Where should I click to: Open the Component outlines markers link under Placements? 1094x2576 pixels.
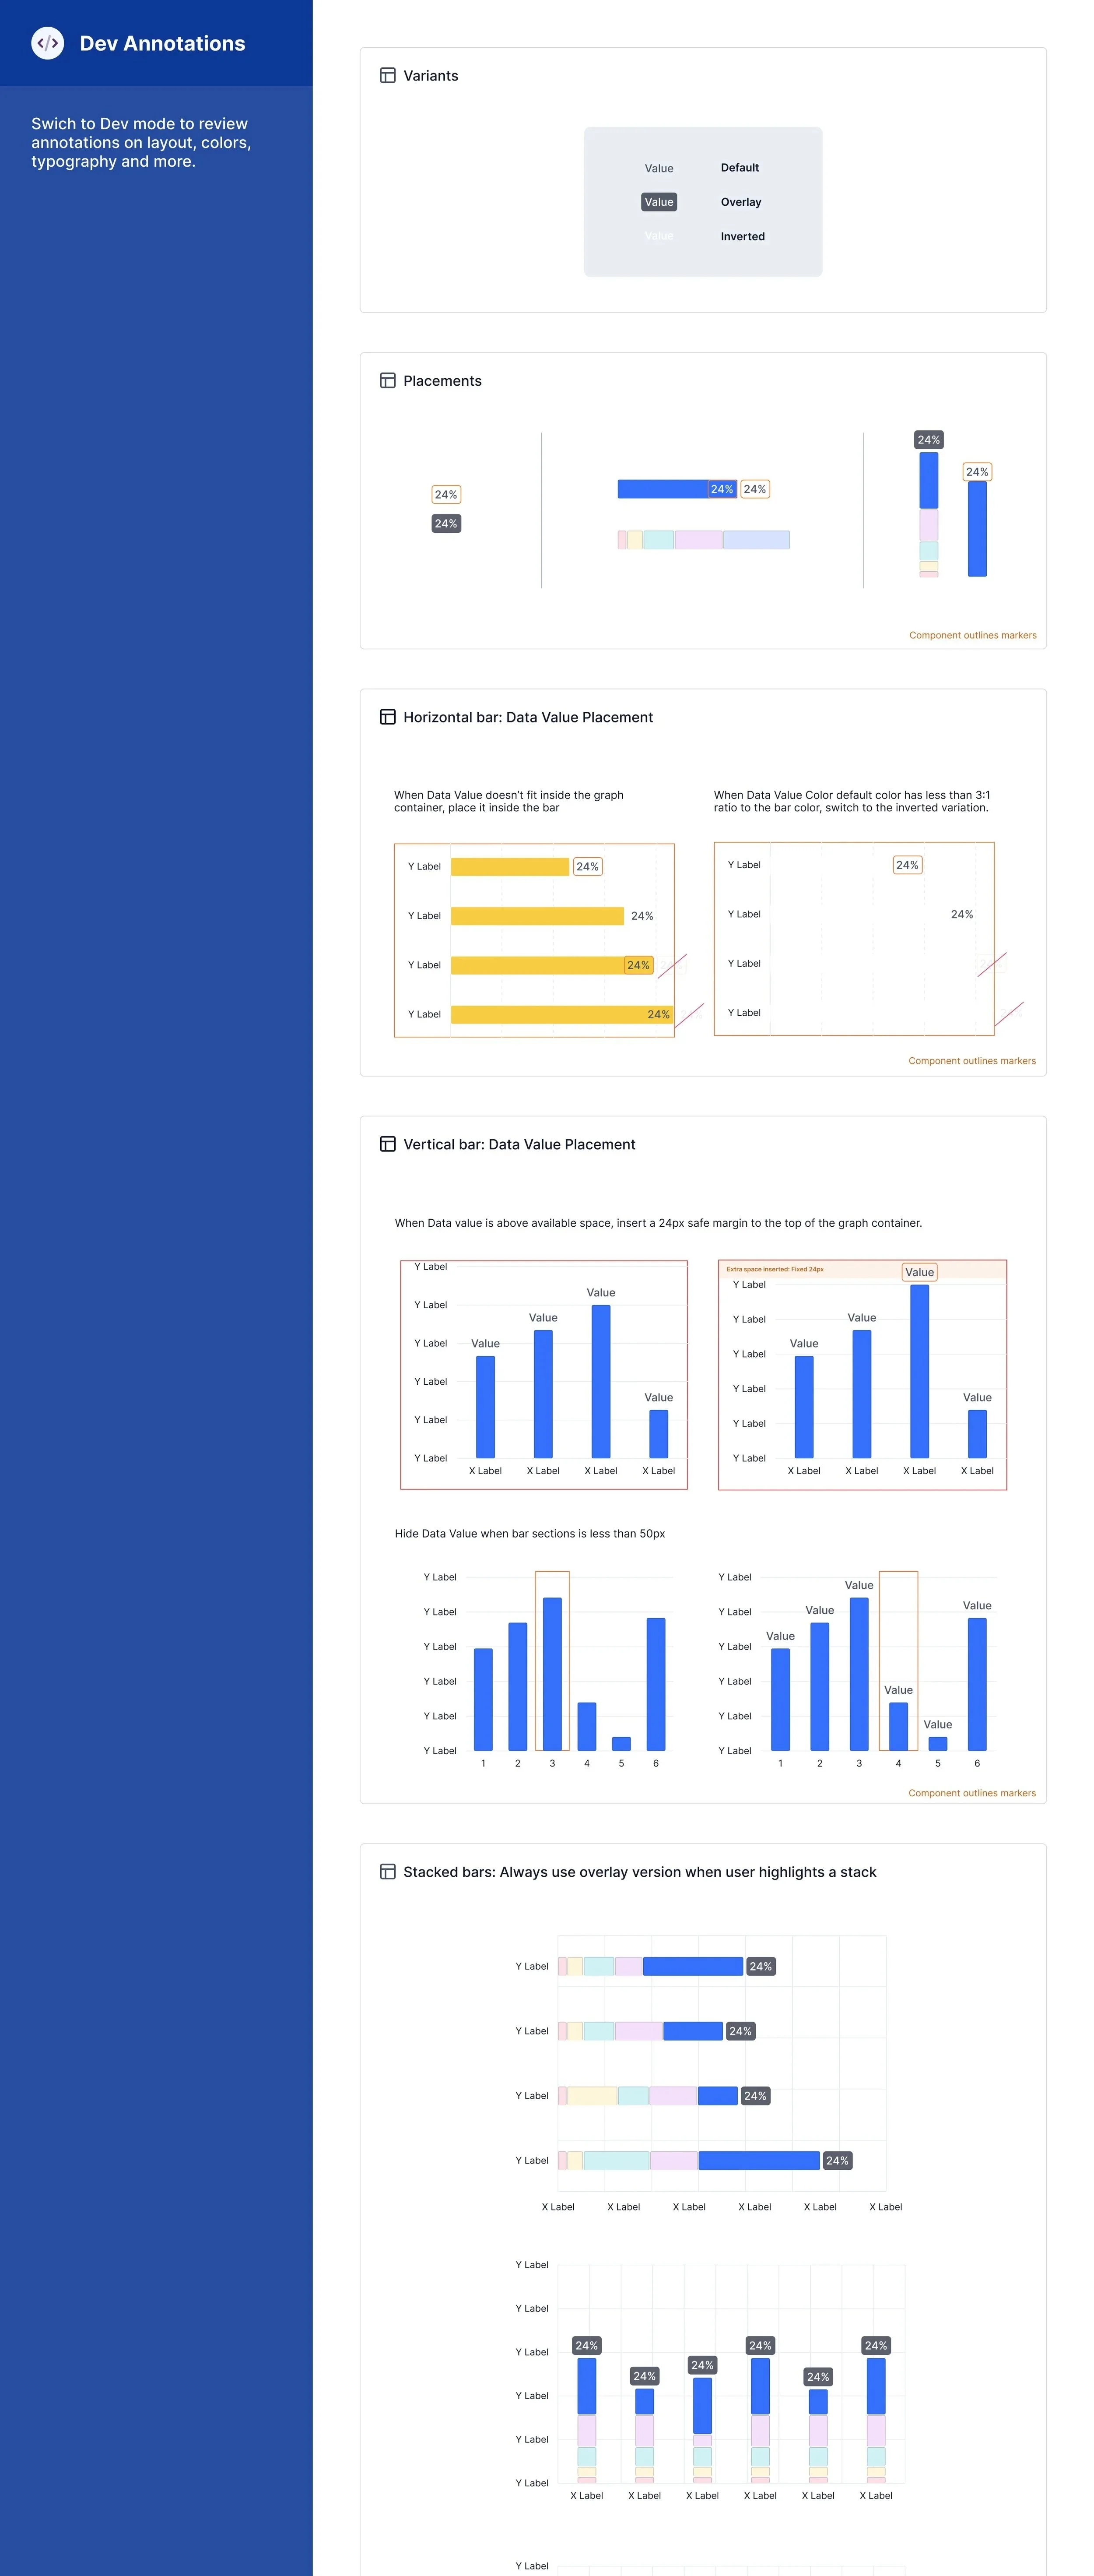(x=972, y=635)
